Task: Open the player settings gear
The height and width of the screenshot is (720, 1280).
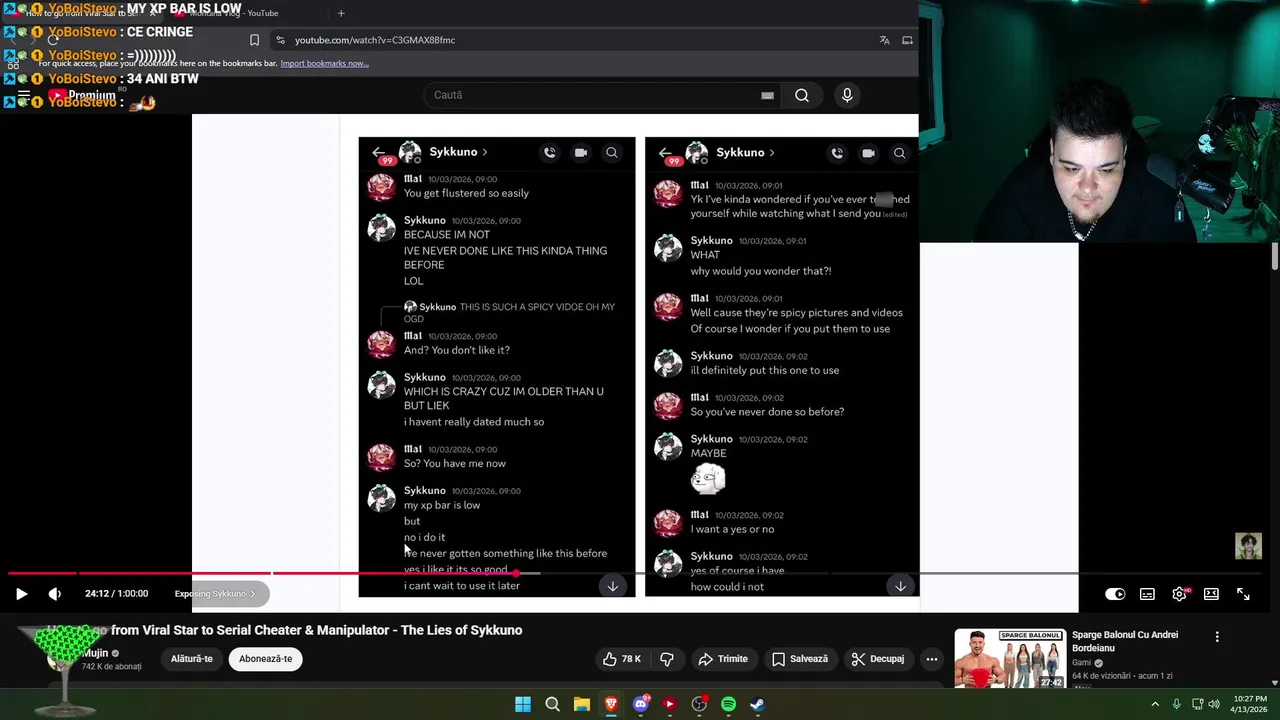Action: (1179, 594)
